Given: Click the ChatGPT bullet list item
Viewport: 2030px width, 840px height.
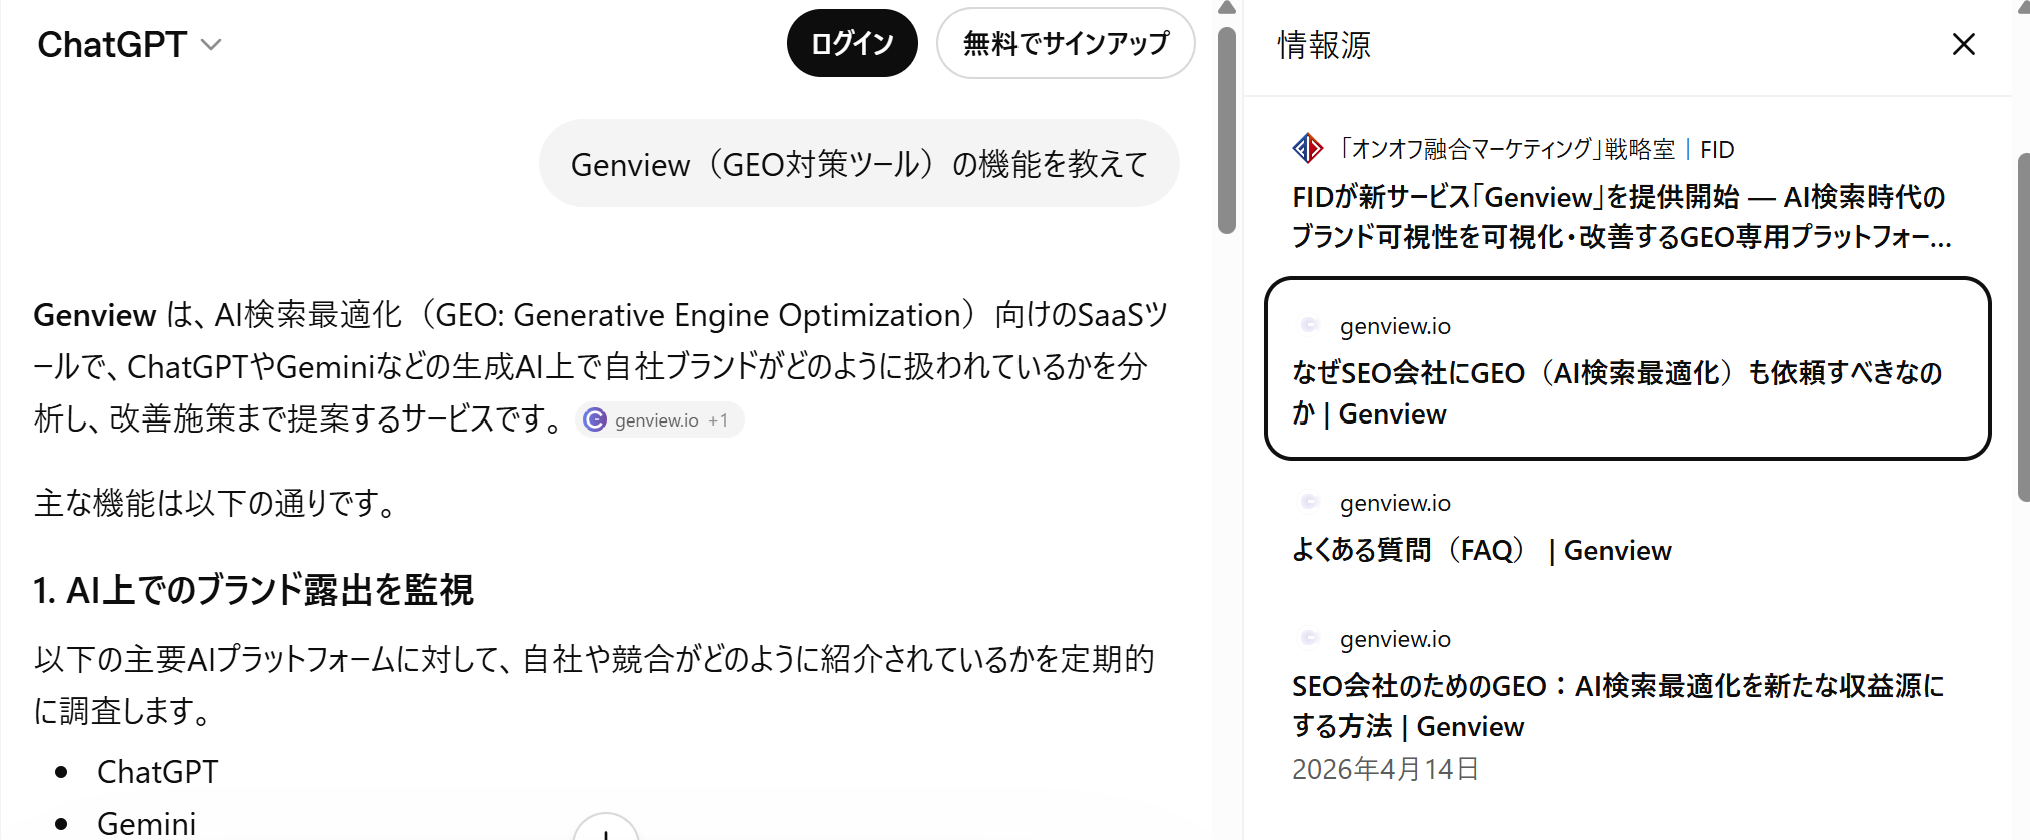Looking at the screenshot, I should pos(157,772).
